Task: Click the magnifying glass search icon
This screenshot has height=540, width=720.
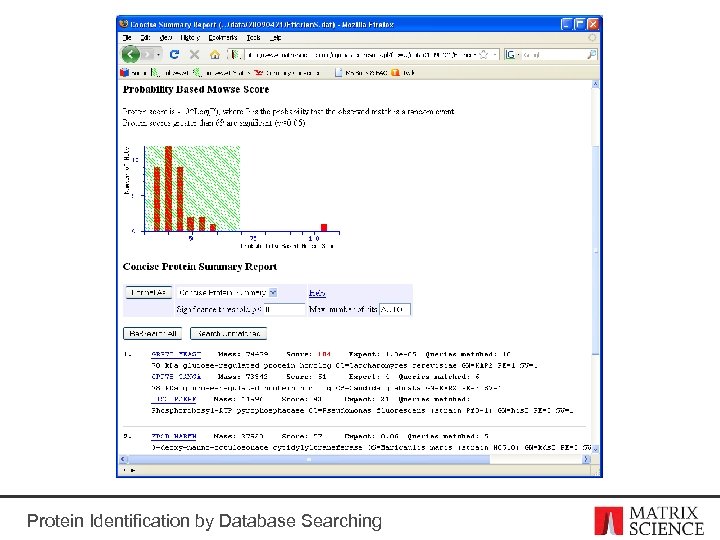Action: tap(591, 55)
